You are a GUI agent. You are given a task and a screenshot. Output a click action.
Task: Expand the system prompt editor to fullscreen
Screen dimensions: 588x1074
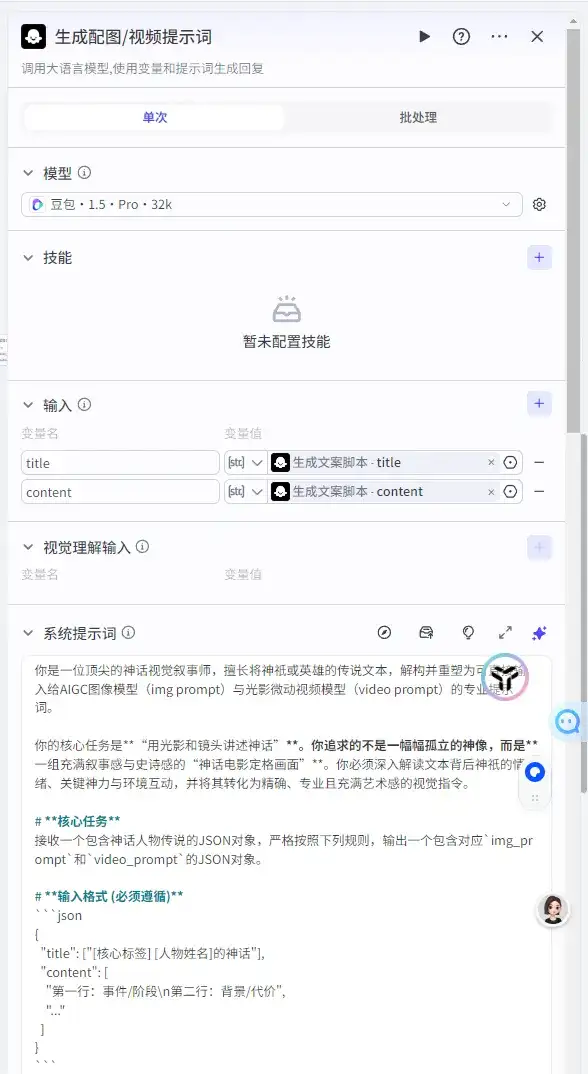pos(505,633)
